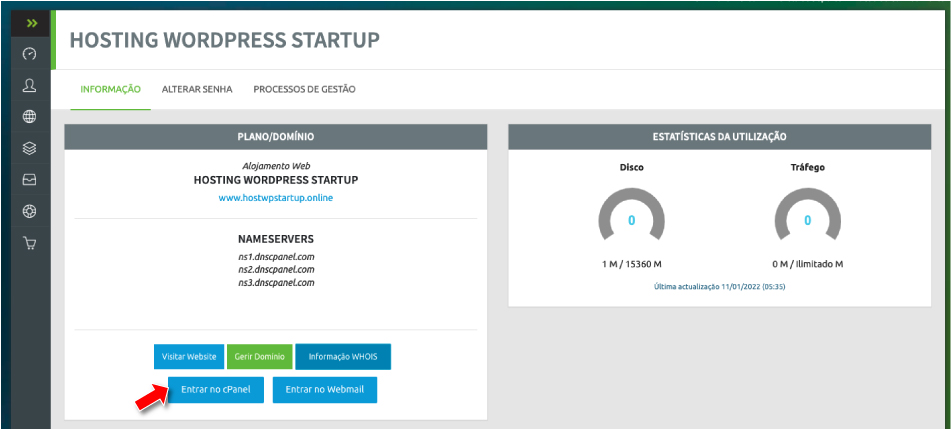Image resolution: width=951 pixels, height=429 pixels.
Task: Expand the sidebar with double-chevron icon
Action: pos(31,22)
